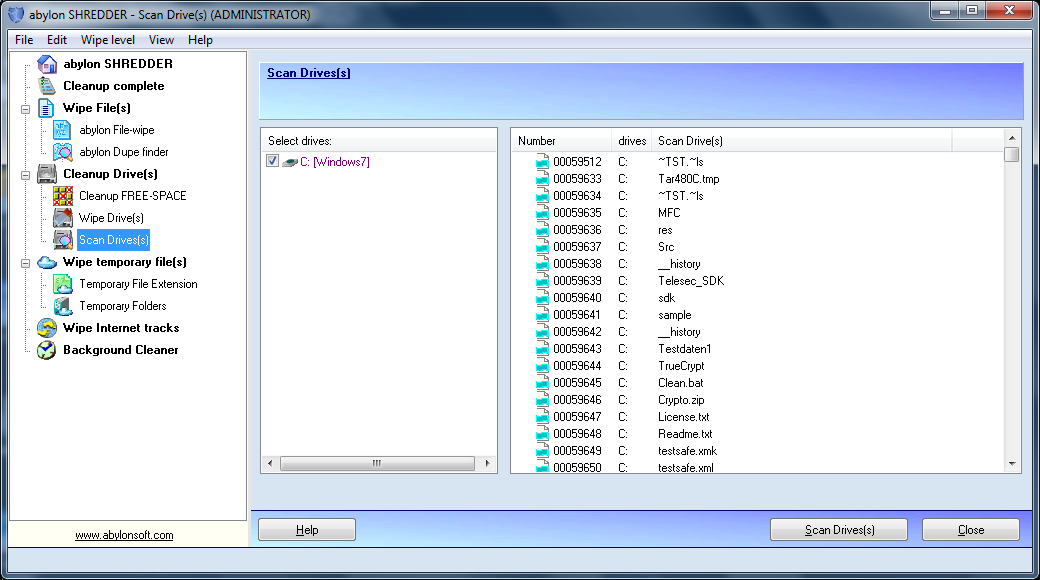Image resolution: width=1040 pixels, height=580 pixels.
Task: Click the Scan Drive(s) column header
Action: click(801, 141)
